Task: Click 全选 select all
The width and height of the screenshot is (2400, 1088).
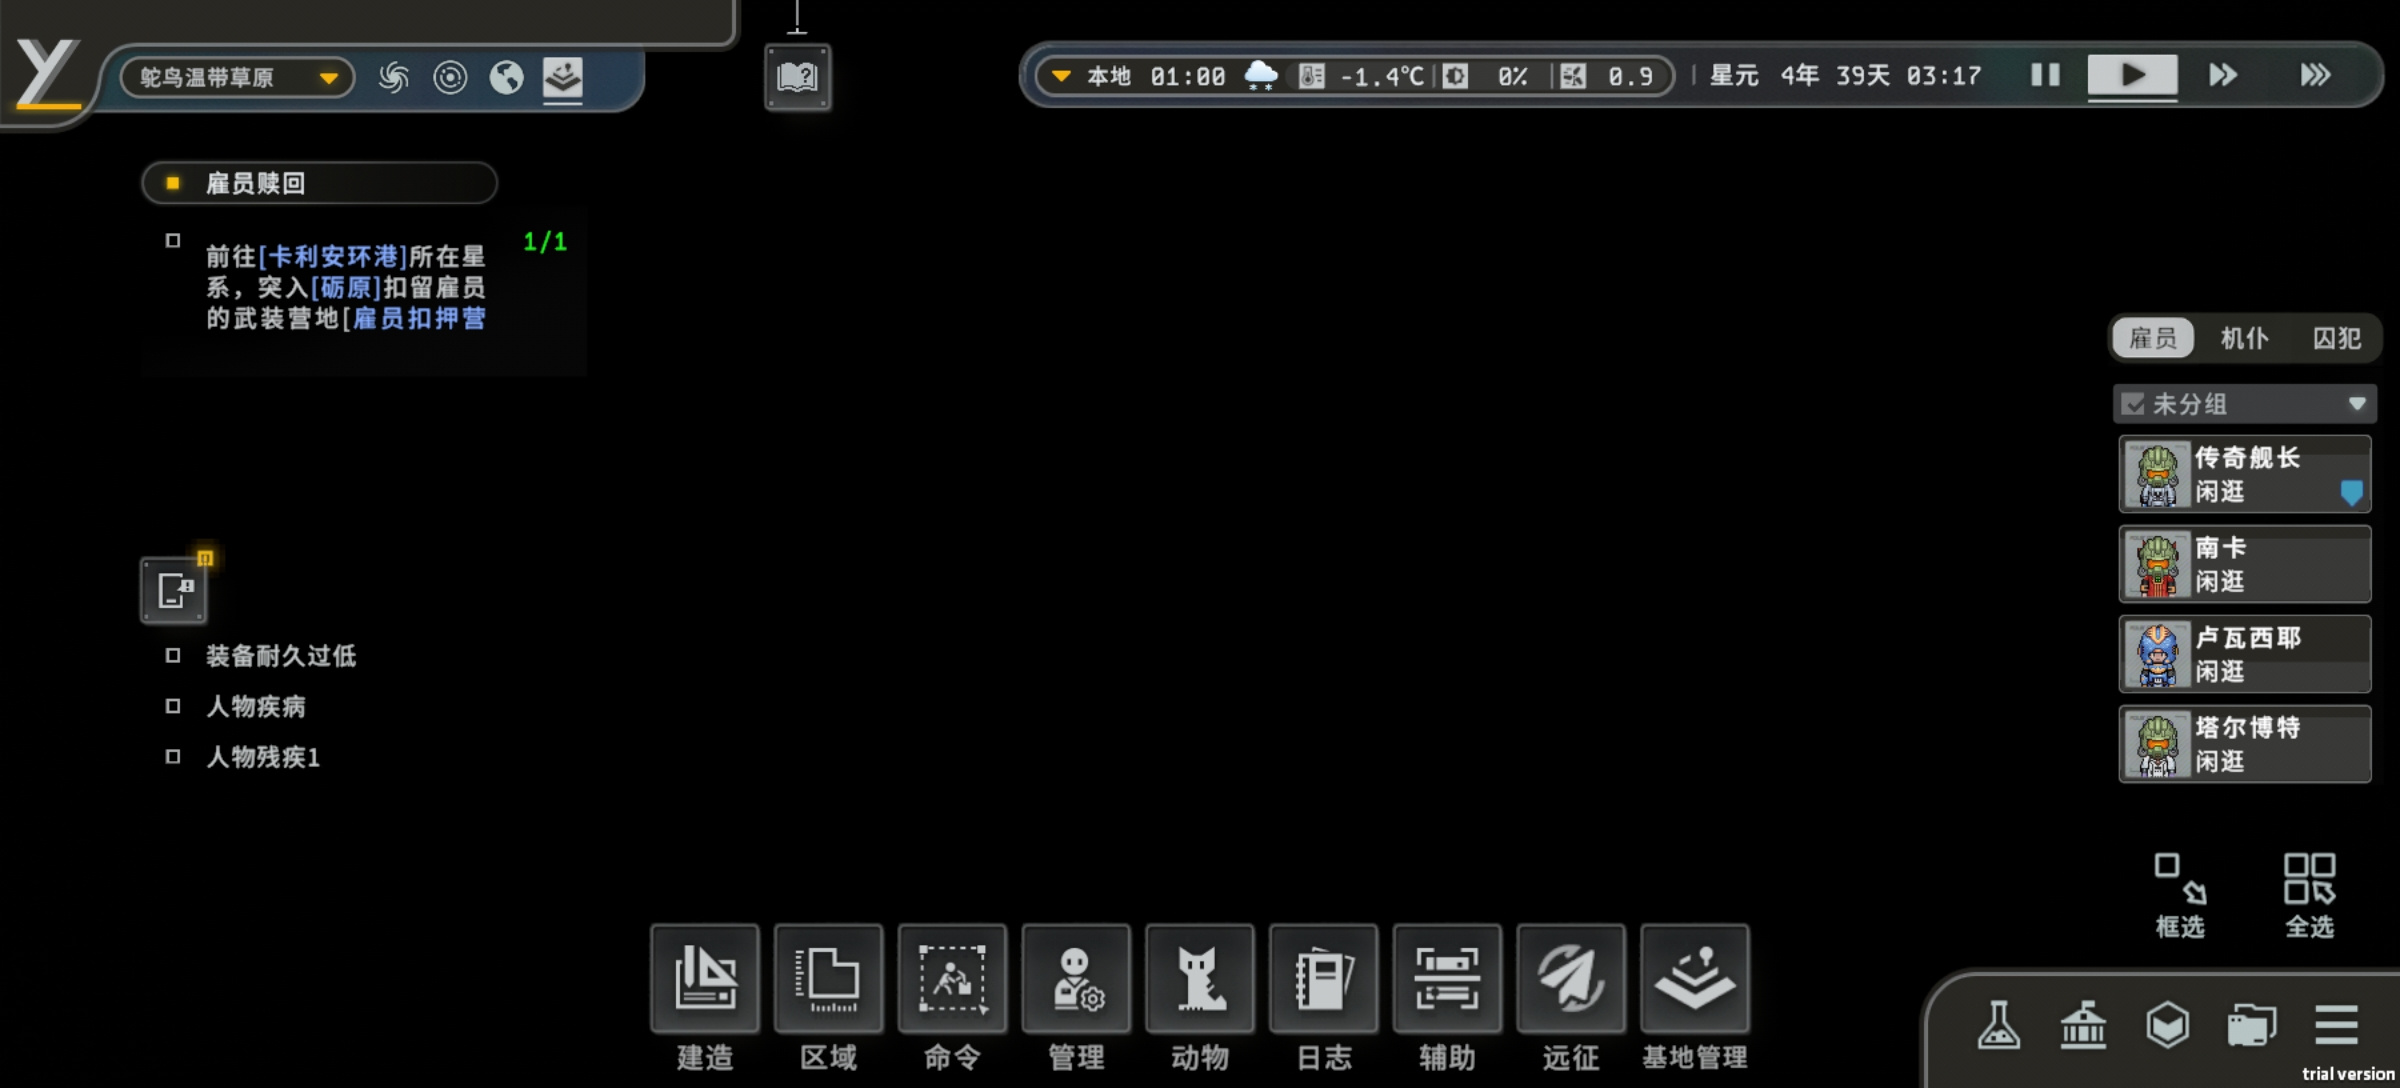Action: point(2309,895)
